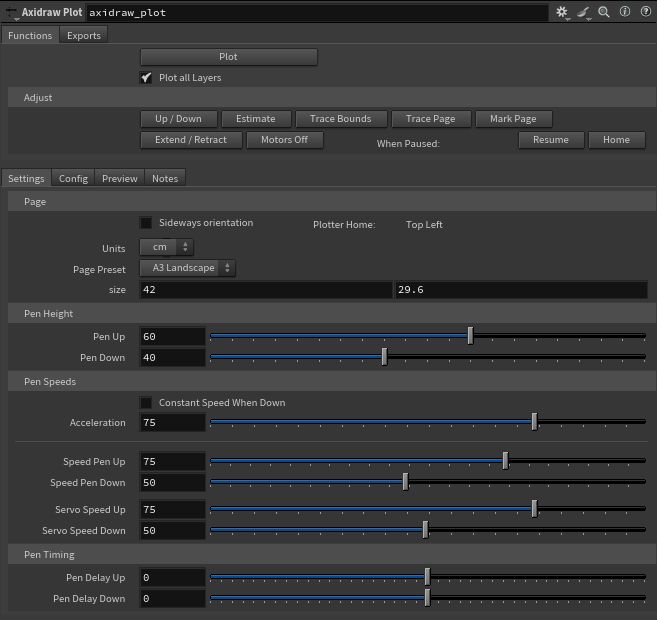This screenshot has width=657, height=620.
Task: Click the Up / Down button
Action: 179,119
